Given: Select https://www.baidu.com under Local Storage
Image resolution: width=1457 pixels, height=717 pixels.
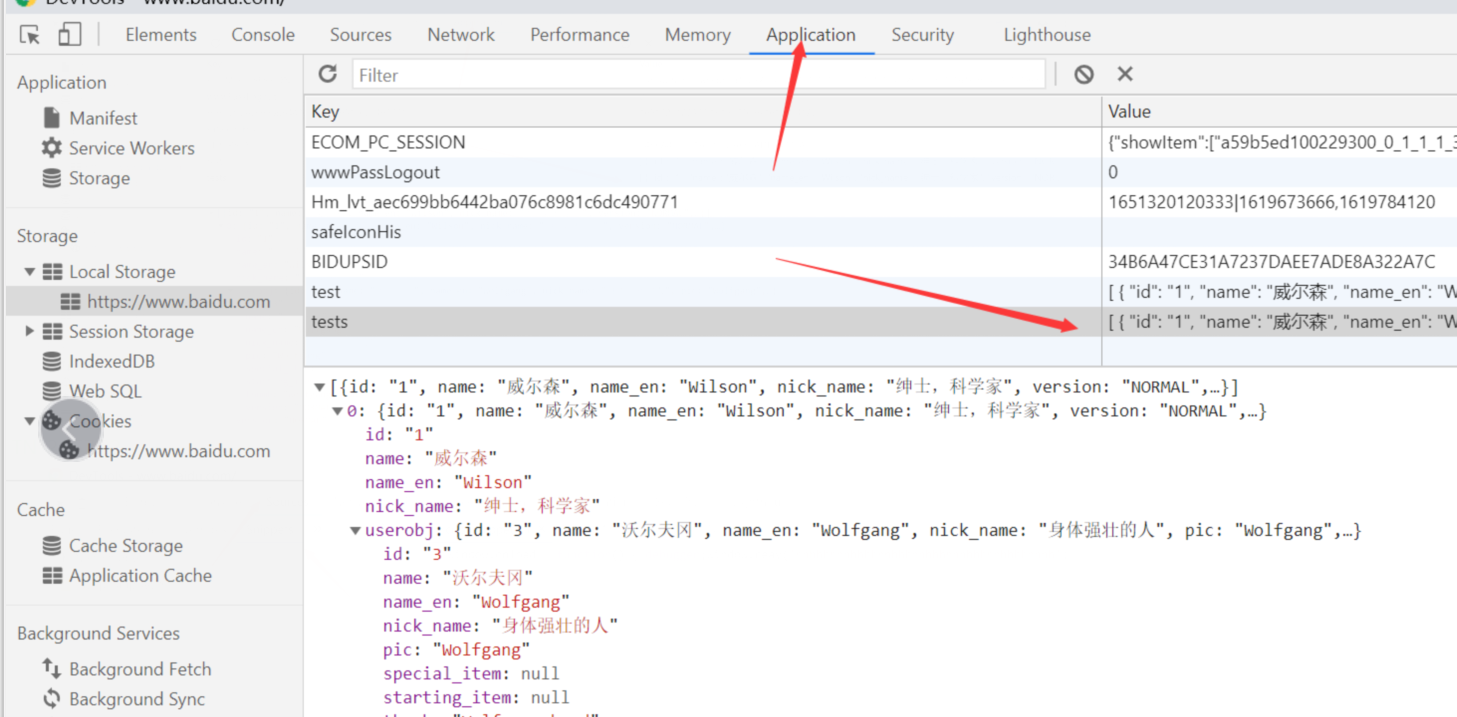Looking at the screenshot, I should (x=178, y=301).
